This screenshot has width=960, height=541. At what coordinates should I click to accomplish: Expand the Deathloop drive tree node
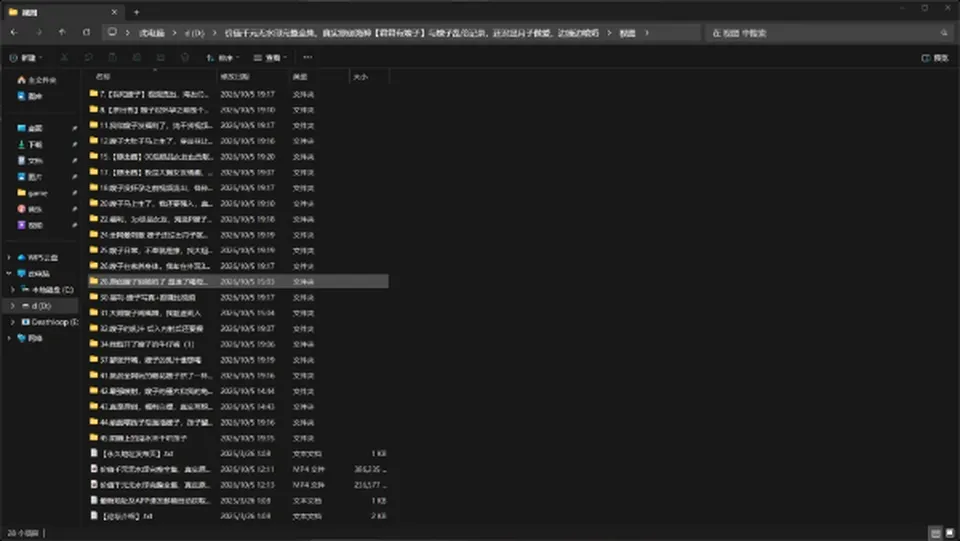pos(12,322)
